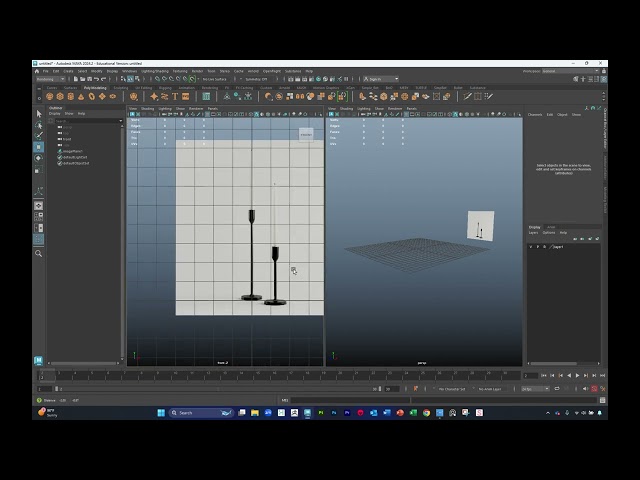This screenshot has width=640, height=480.
Task: Click the play forwards button
Action: (577, 376)
